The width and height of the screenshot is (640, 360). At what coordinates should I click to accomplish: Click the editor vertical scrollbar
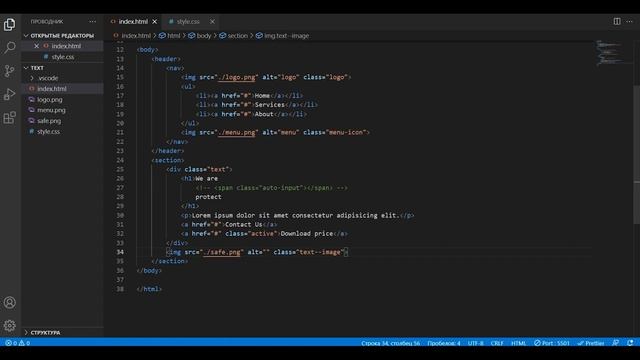coord(637,154)
